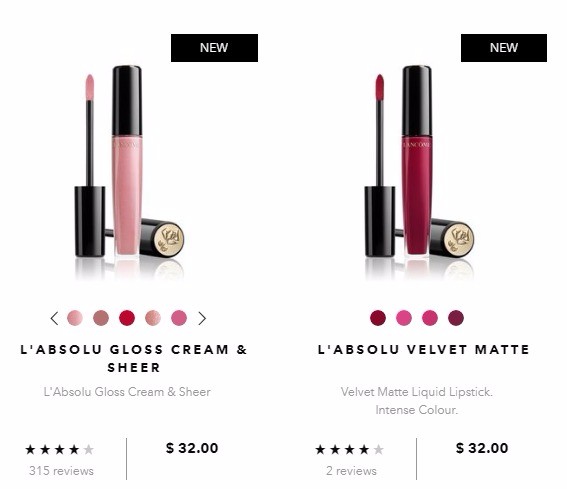Select the light pink Gloss Cream swatch
The image size is (567, 489).
tap(75, 318)
